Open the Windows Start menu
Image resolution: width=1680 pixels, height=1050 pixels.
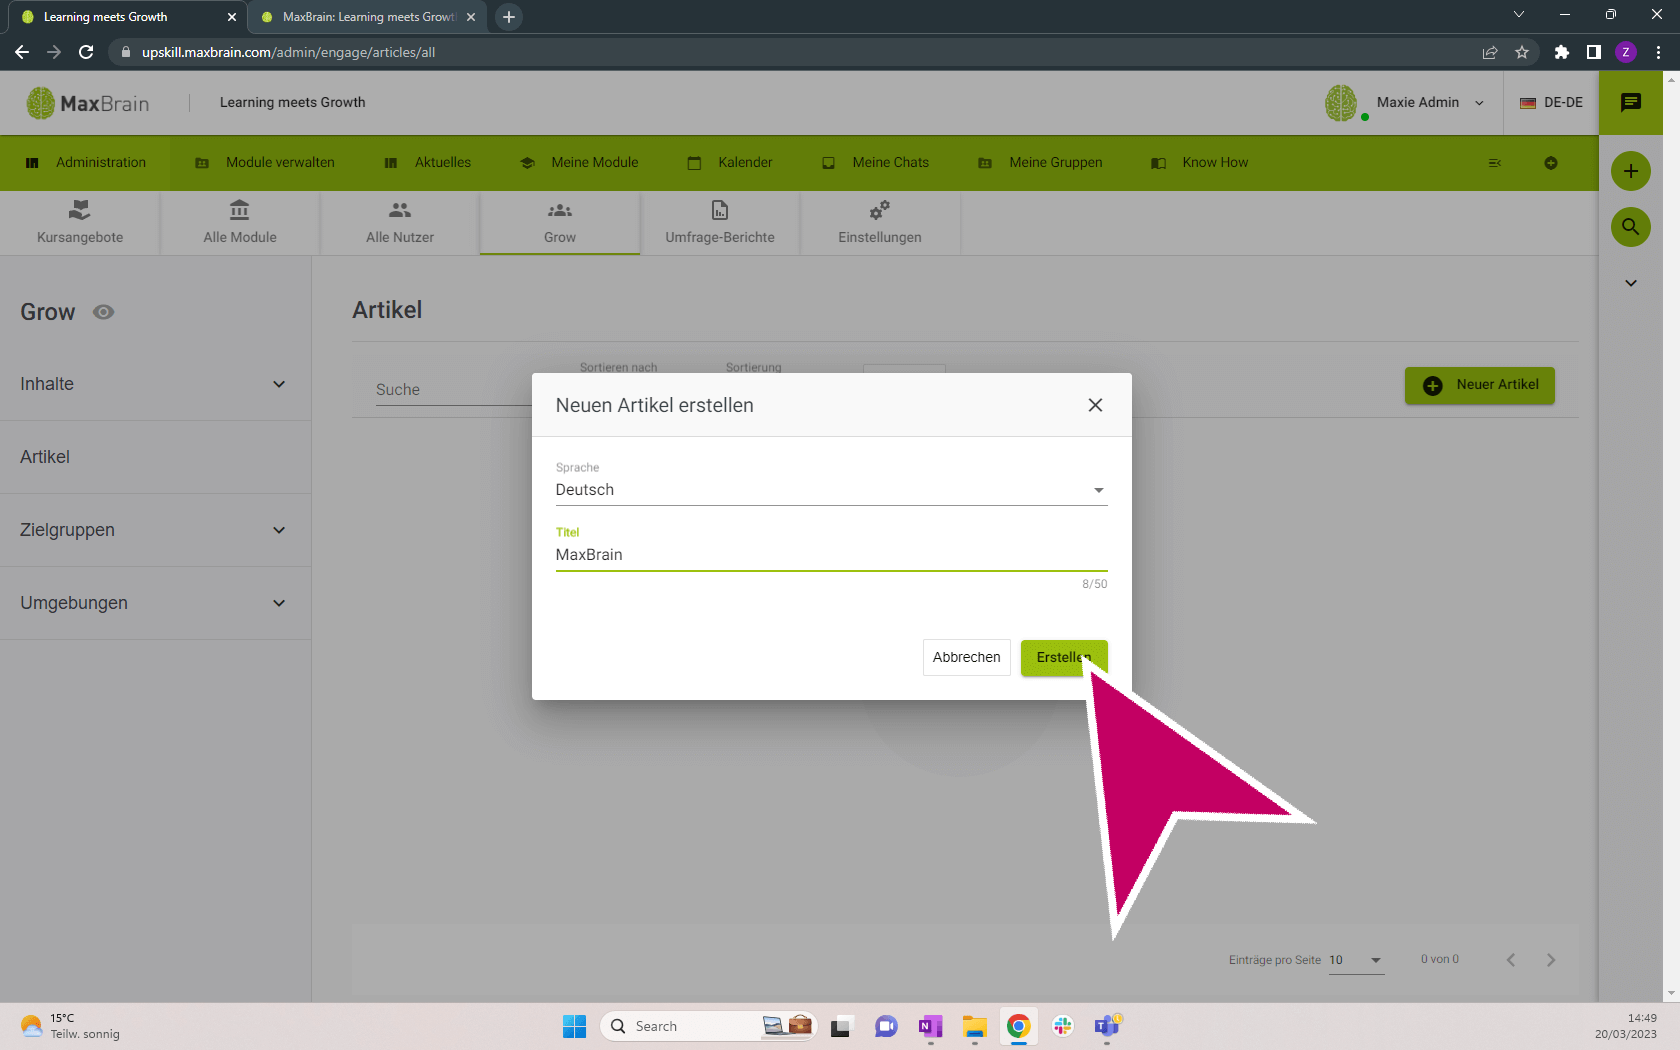click(574, 1026)
